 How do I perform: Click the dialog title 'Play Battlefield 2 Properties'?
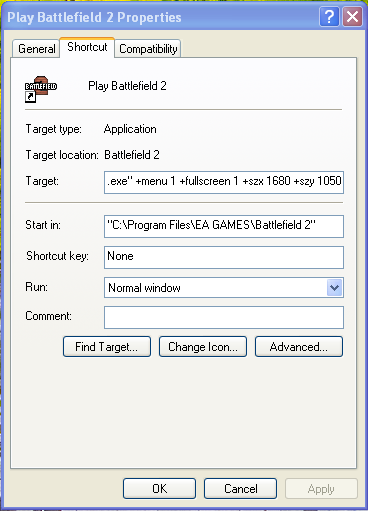click(94, 17)
